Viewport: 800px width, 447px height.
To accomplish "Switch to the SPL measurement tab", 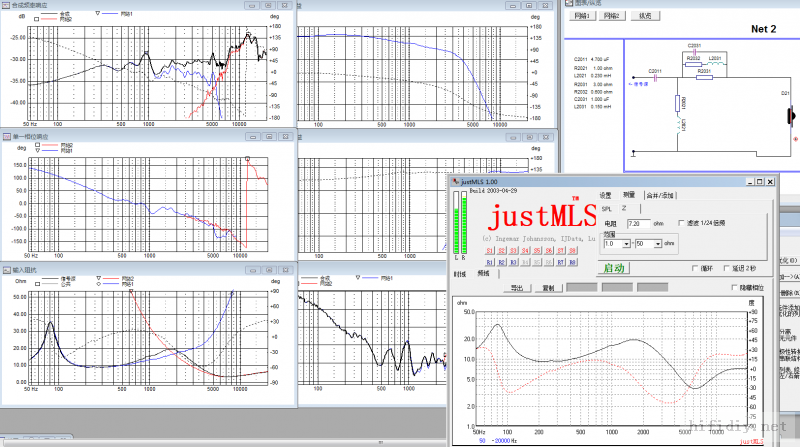I will (605, 208).
